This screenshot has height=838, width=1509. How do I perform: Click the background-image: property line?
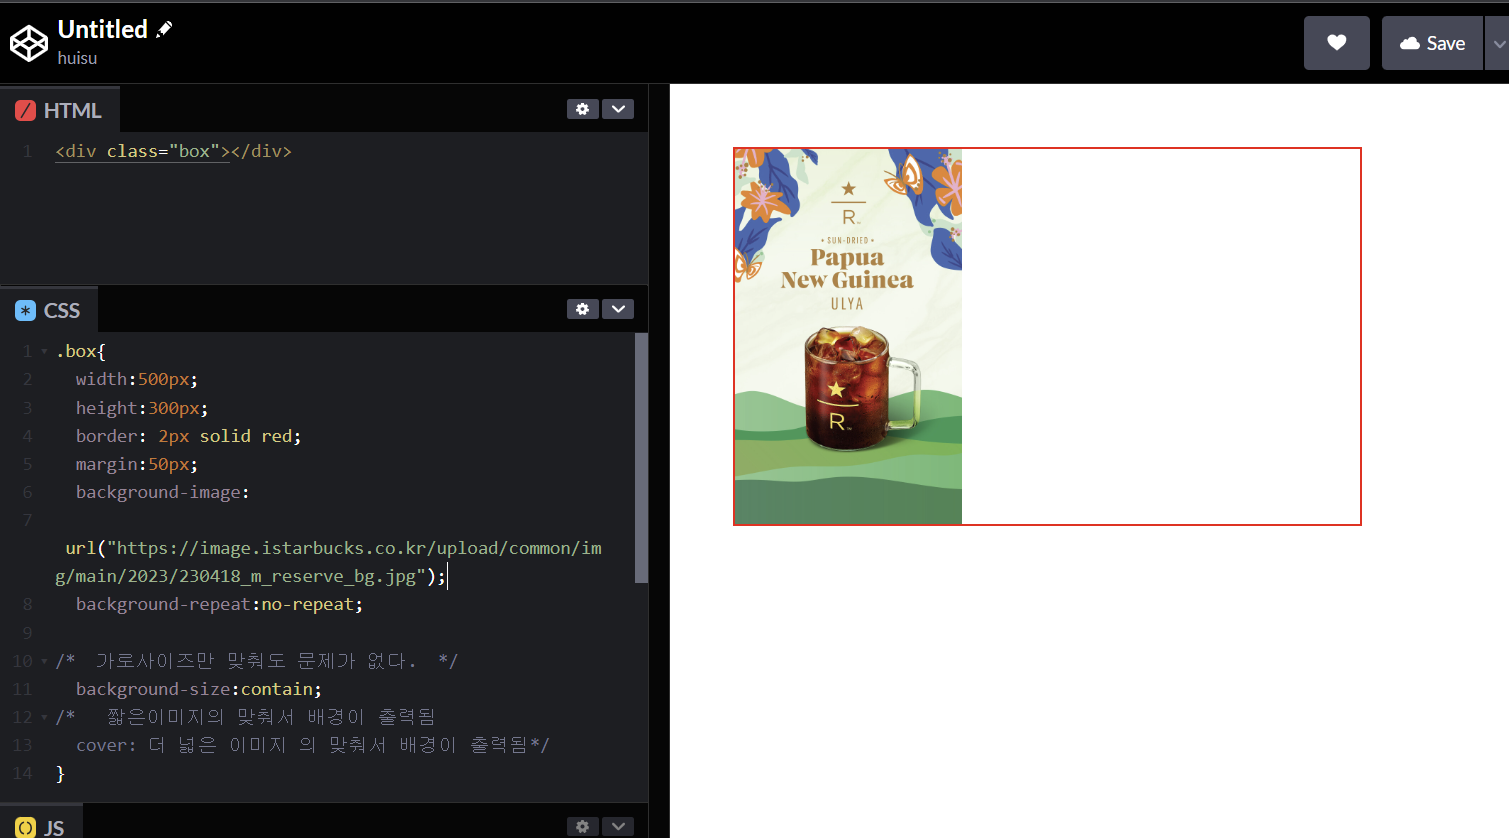162,492
